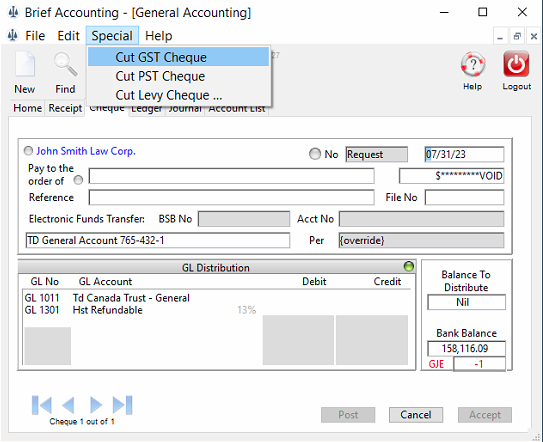Click the GL No column header
This screenshot has width=543, height=442.
(x=45, y=281)
